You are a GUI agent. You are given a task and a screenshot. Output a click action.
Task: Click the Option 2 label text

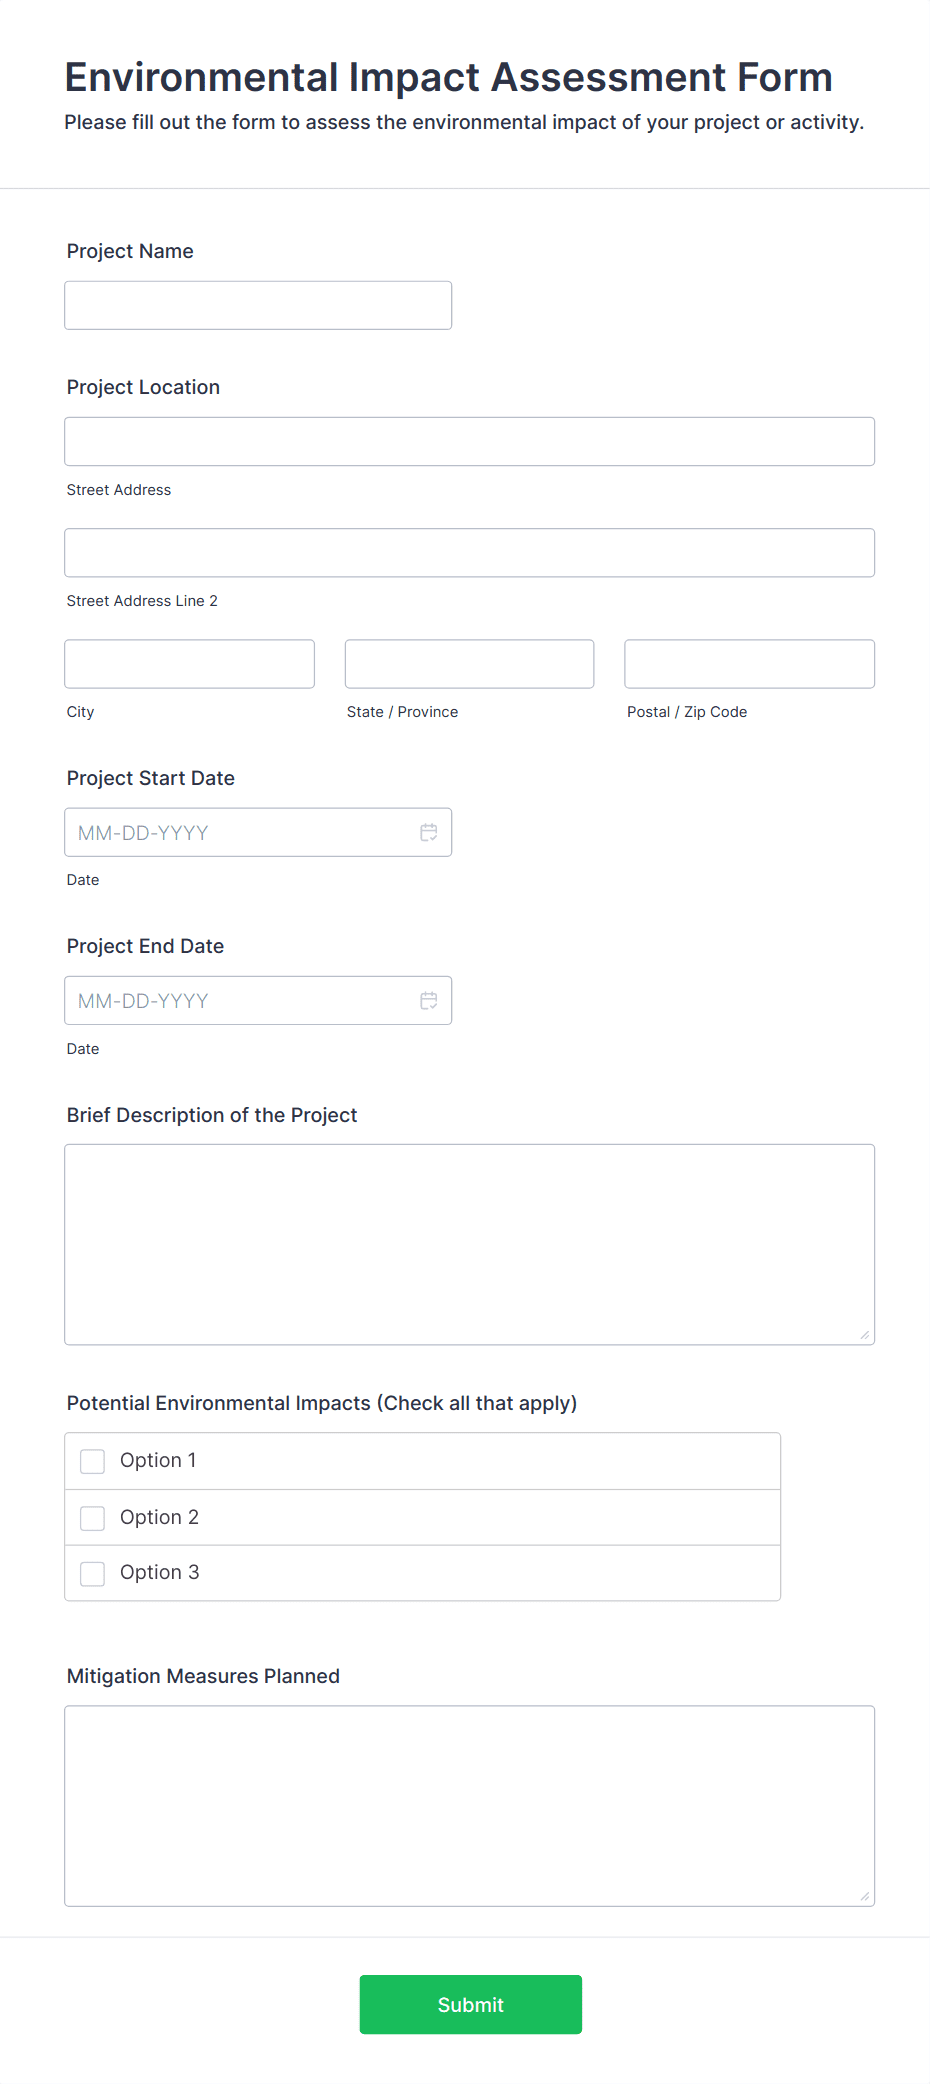[159, 1517]
